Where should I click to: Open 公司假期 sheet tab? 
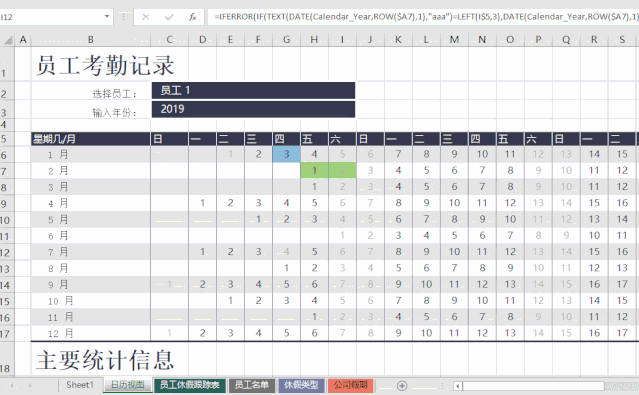(x=350, y=385)
